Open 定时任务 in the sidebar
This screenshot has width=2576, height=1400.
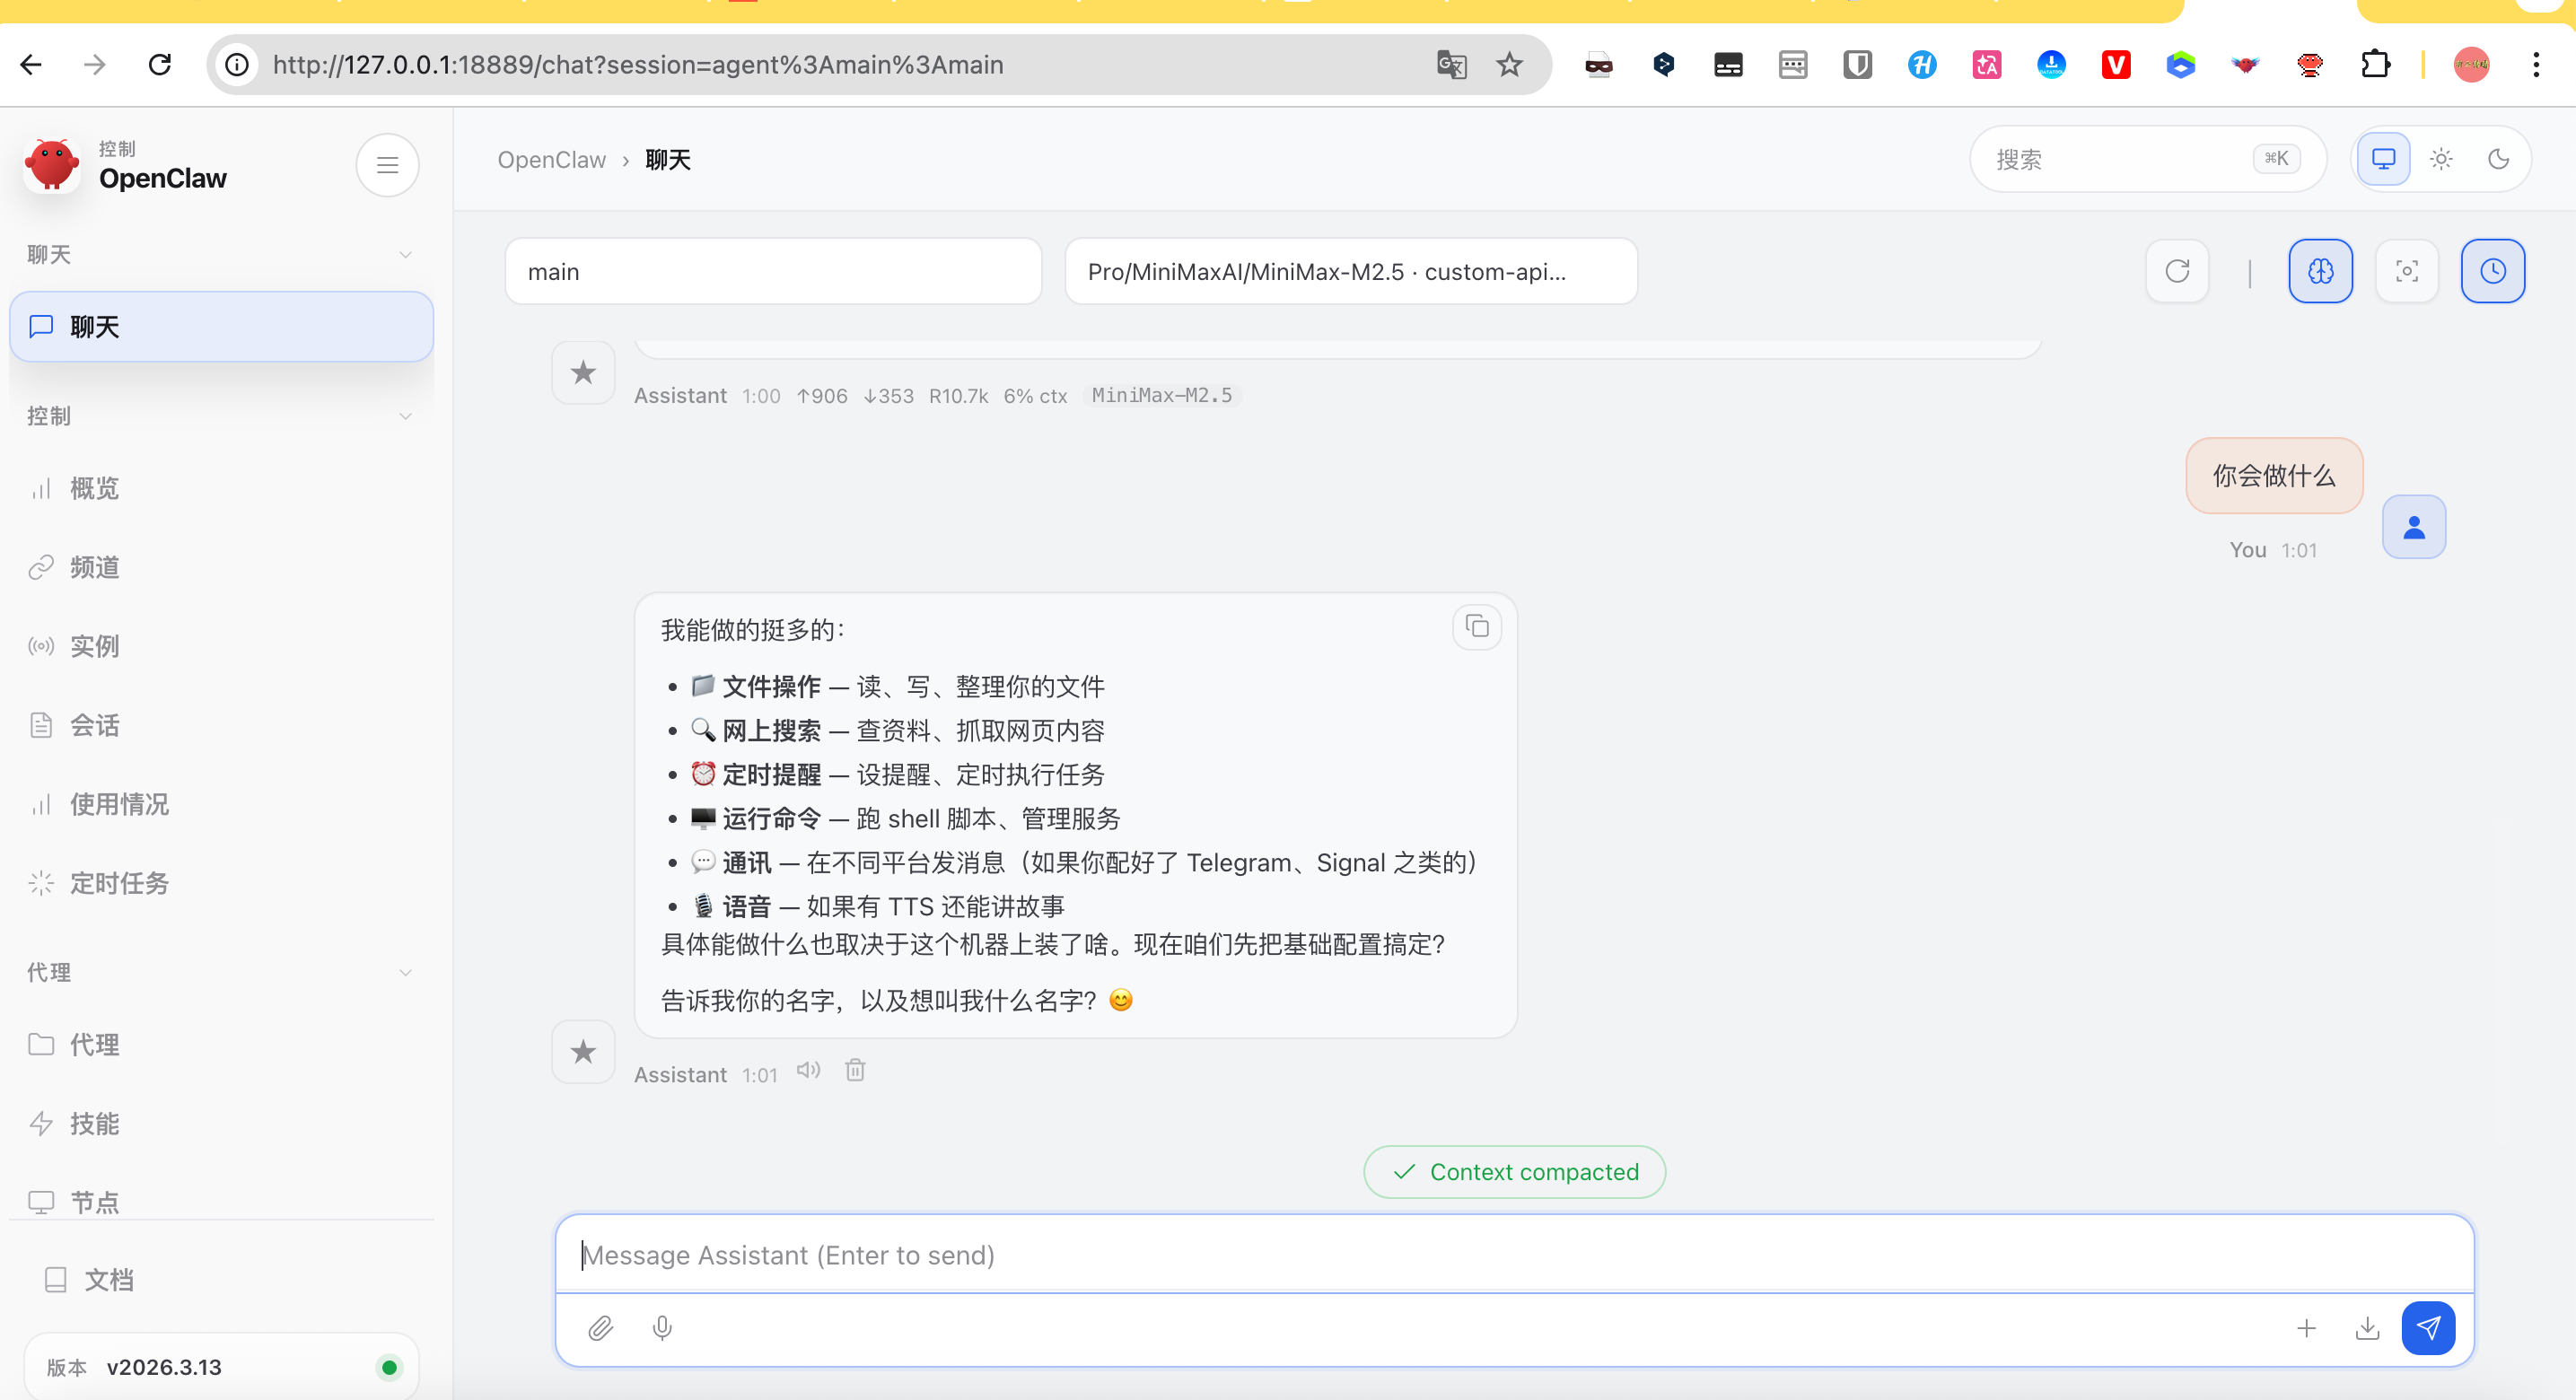click(x=119, y=883)
